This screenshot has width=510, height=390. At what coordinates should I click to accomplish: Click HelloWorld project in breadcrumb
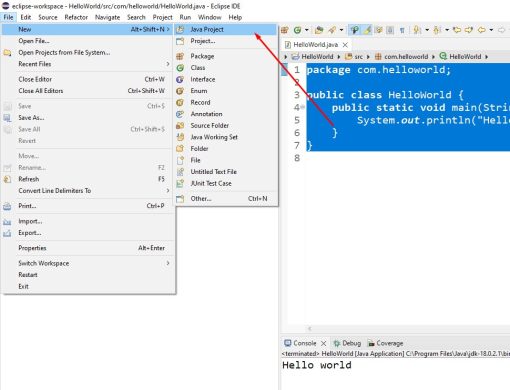[x=313, y=56]
